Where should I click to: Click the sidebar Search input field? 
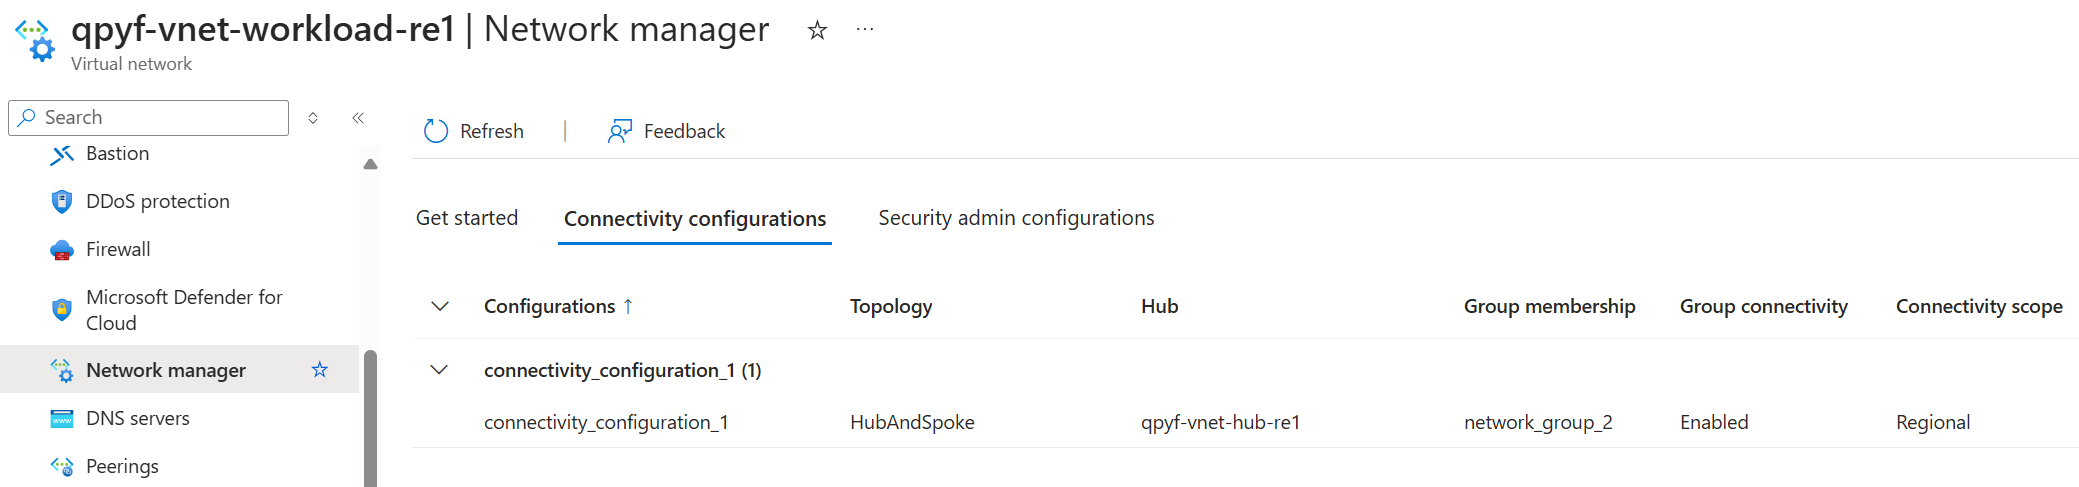[160, 118]
